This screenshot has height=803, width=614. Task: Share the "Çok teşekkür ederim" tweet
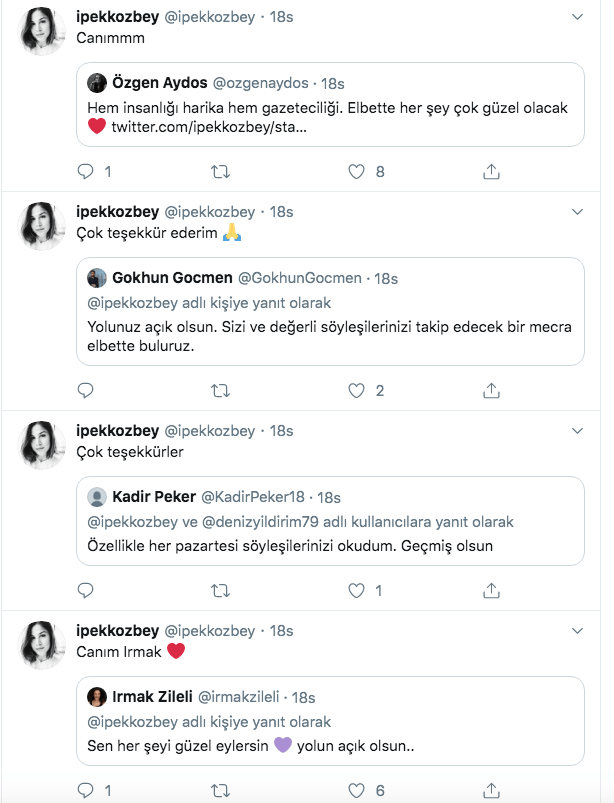[489, 390]
